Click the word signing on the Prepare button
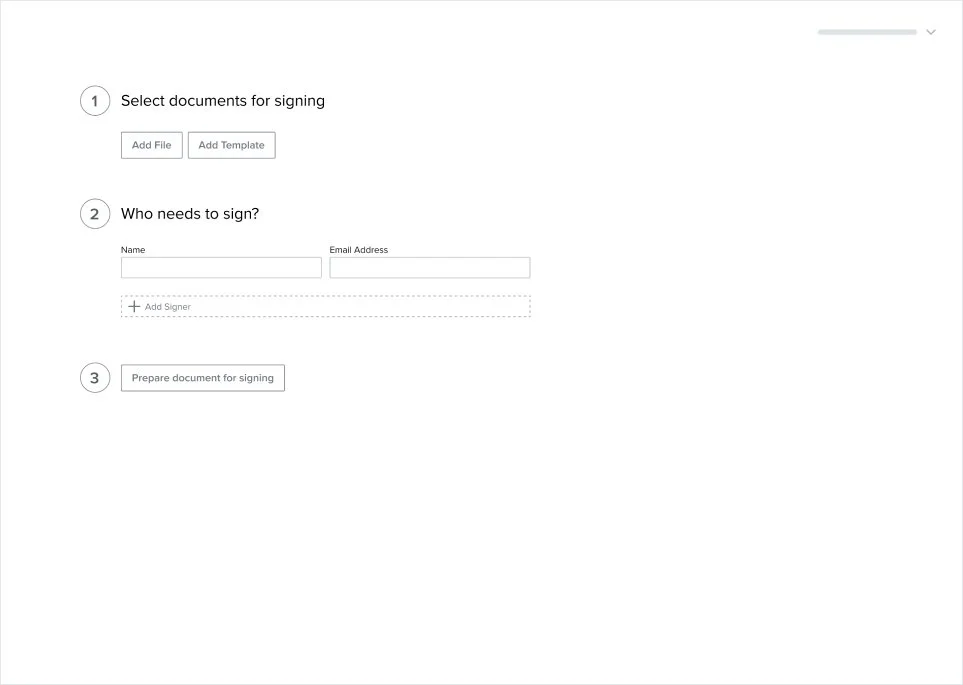Viewport: 963px width, 685px height. point(256,378)
